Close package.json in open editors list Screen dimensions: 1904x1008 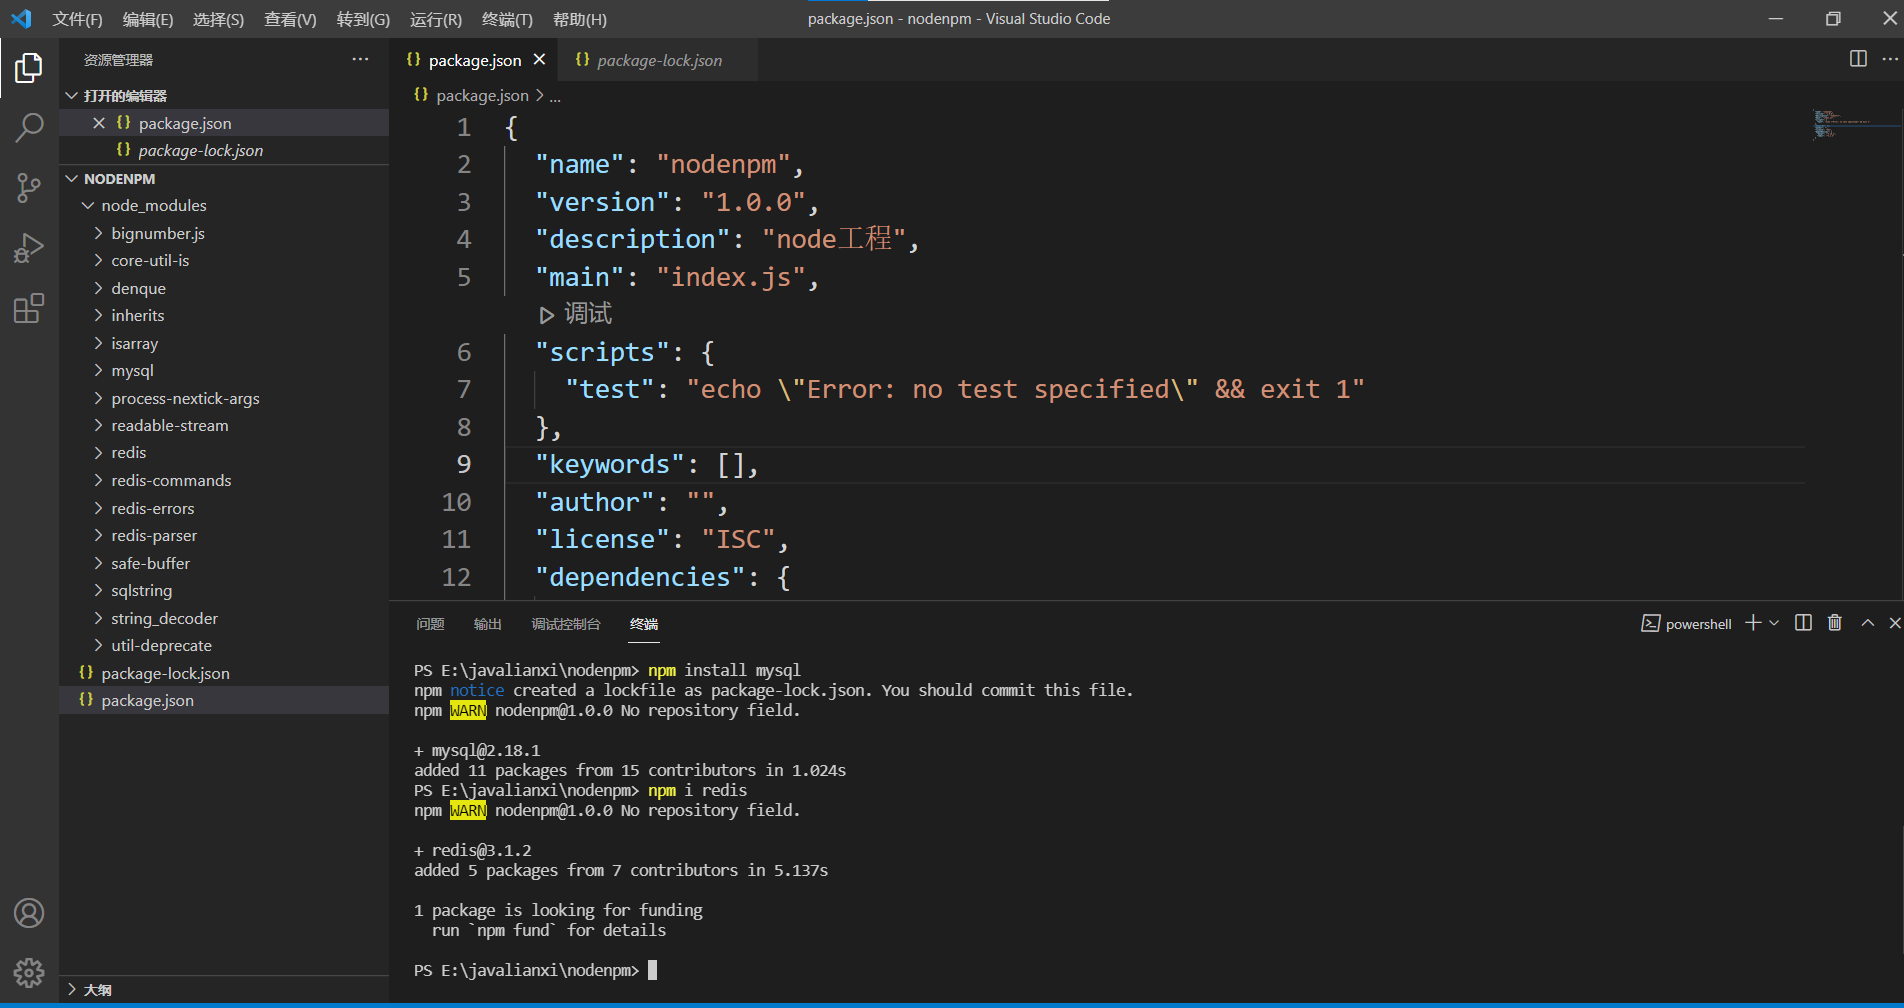coord(98,123)
